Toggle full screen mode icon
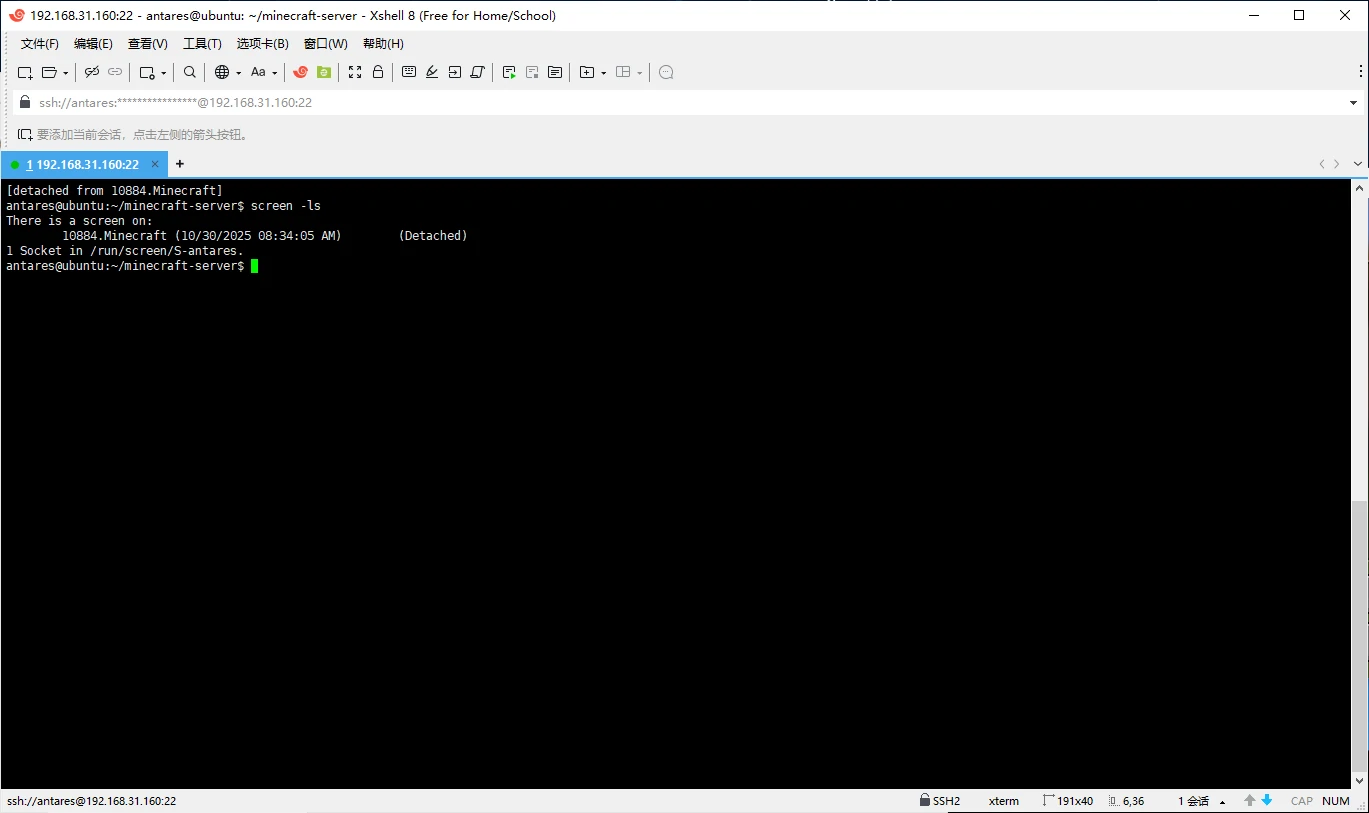 click(355, 72)
